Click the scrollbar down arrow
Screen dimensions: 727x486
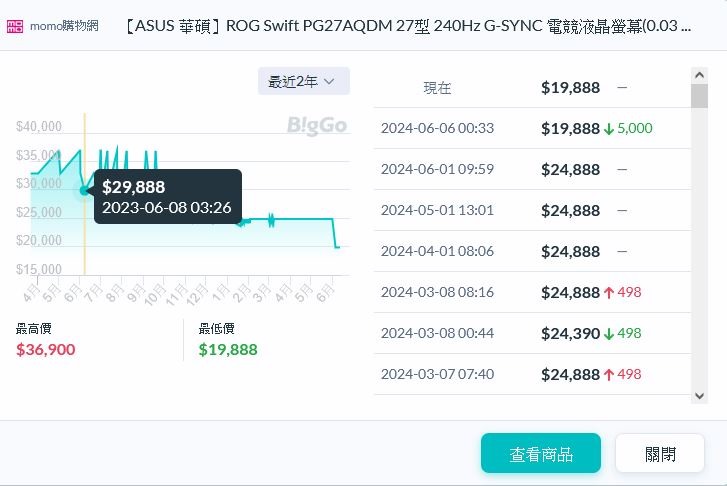click(699, 396)
